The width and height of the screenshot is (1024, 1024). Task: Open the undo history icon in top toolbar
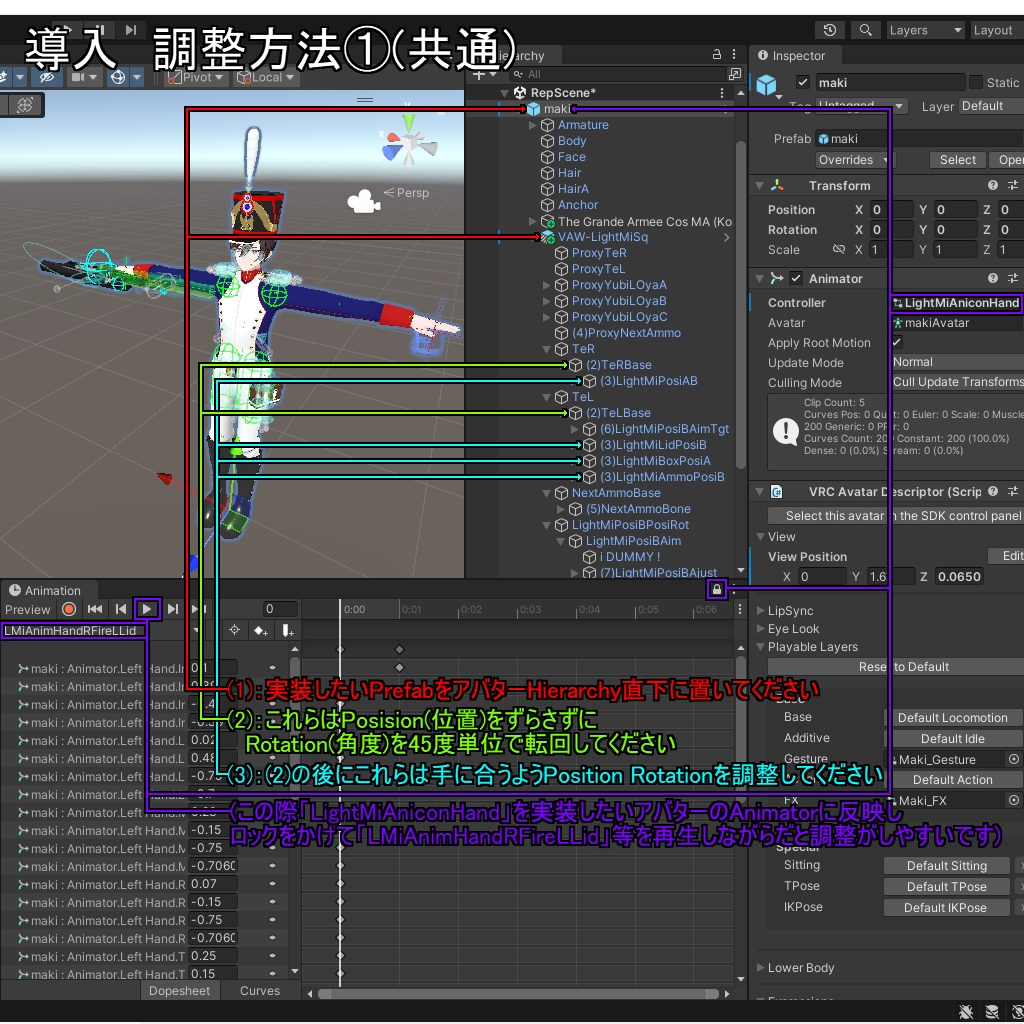click(x=830, y=30)
